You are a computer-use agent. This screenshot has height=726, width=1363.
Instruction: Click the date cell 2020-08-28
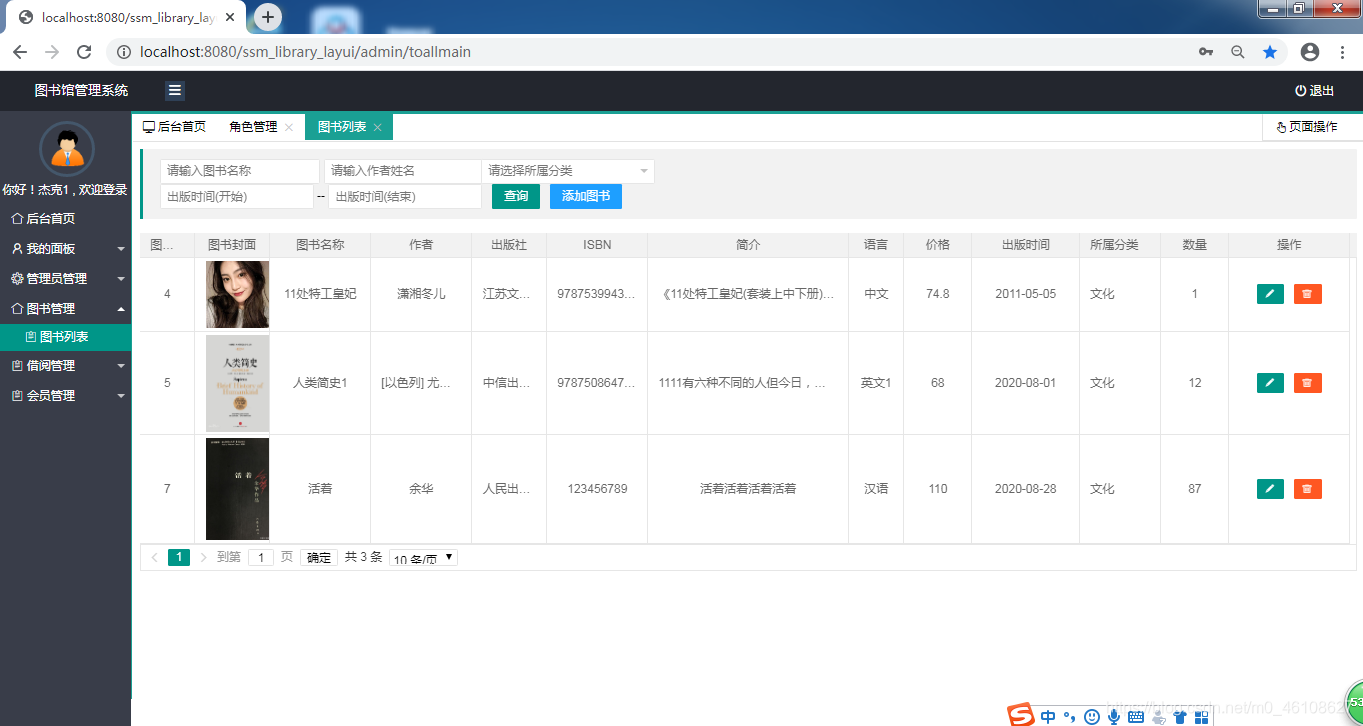1025,489
